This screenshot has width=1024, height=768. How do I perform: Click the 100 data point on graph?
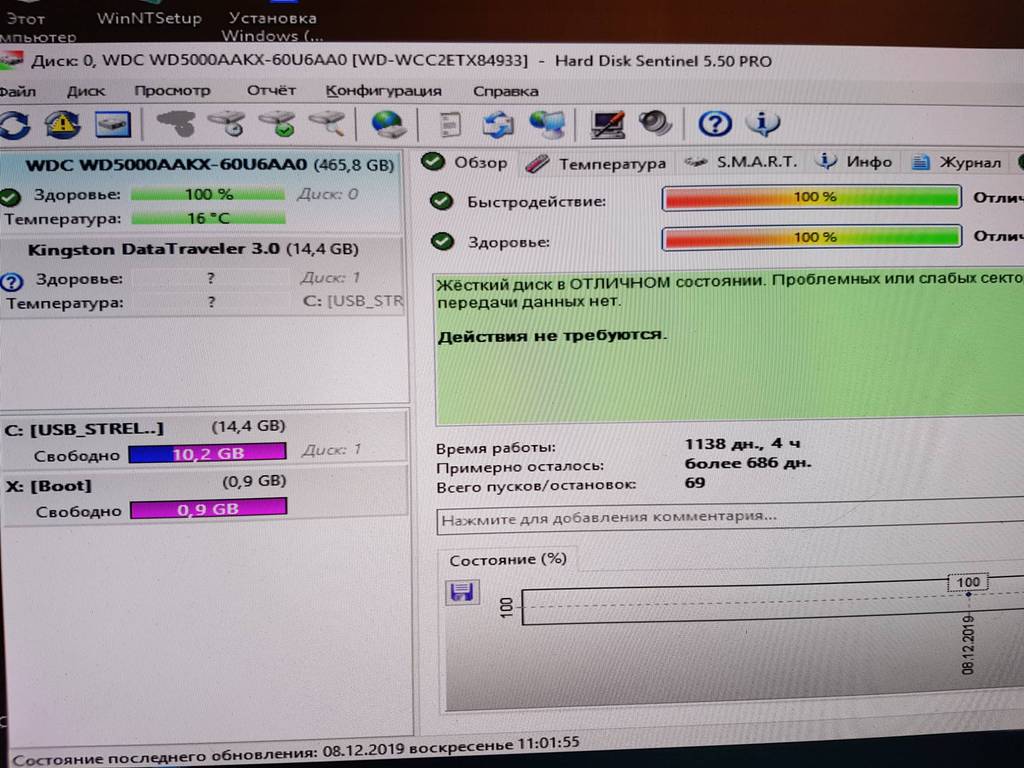pos(968,583)
